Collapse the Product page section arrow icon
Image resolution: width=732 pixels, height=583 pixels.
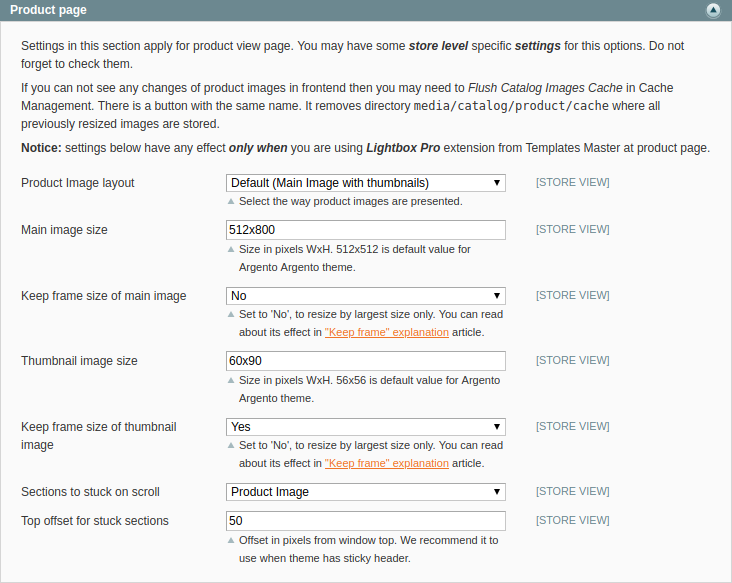click(713, 10)
